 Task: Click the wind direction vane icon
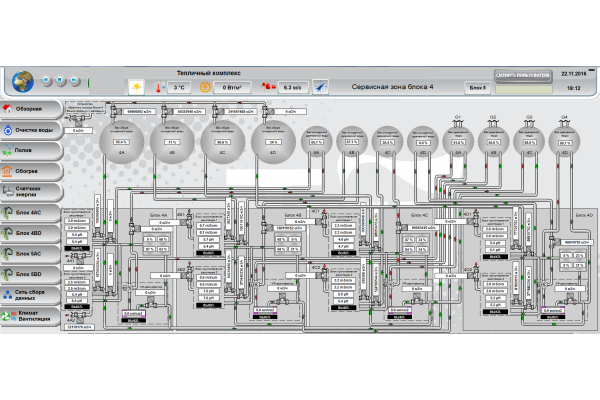(321, 87)
